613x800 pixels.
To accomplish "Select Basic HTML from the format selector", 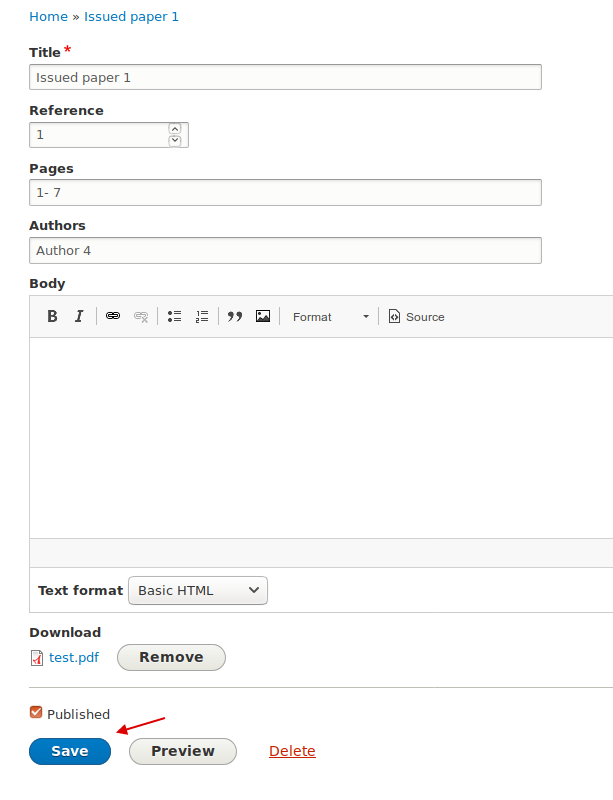I will [x=197, y=590].
